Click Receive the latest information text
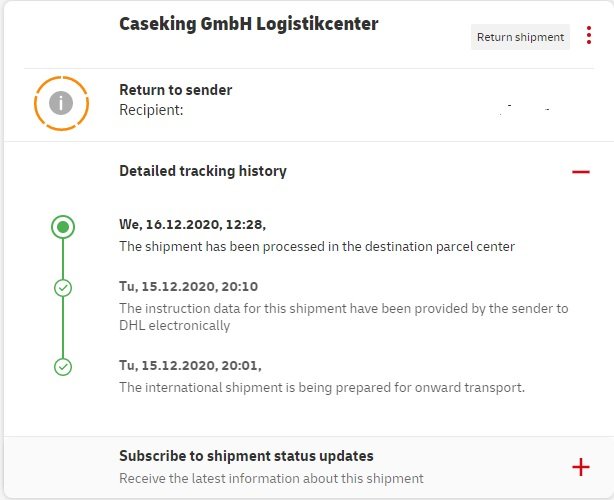Viewport: 614px width, 500px height. coord(271,478)
